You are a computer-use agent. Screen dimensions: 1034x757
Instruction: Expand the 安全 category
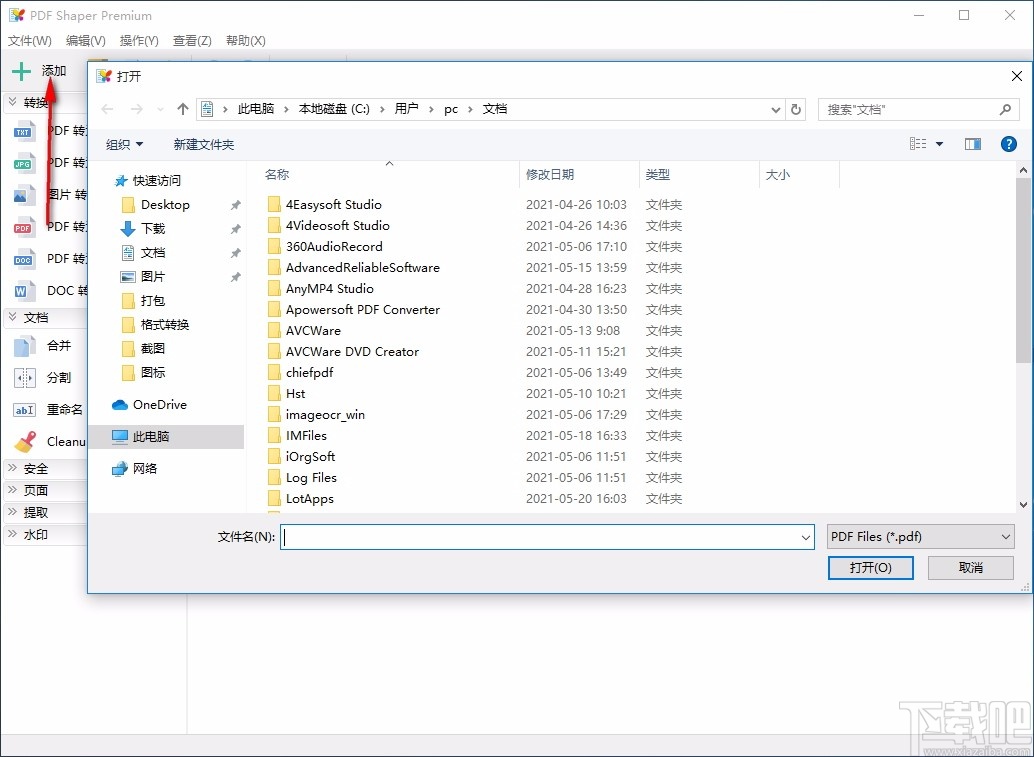point(34,468)
